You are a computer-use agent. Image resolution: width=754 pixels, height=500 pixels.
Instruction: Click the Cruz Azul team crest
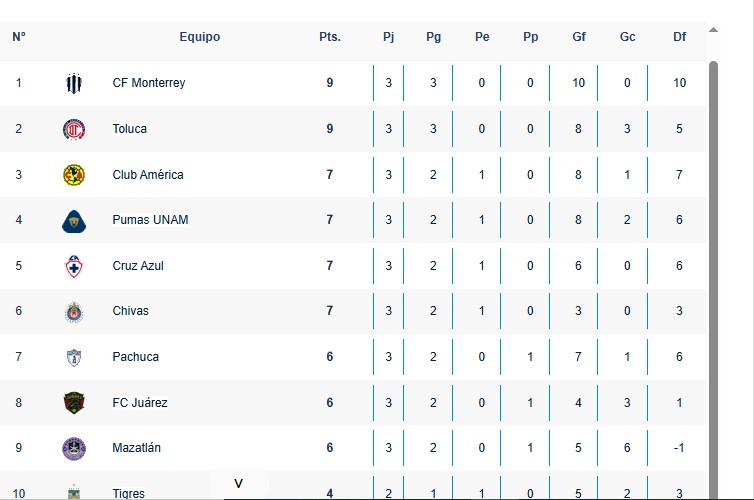(74, 266)
